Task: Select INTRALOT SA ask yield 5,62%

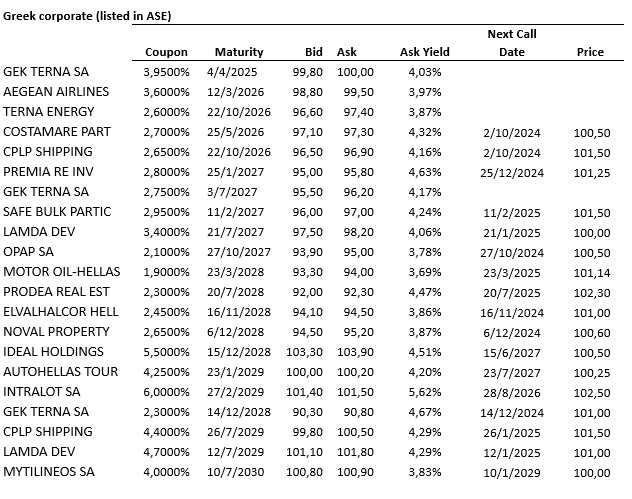Action: (x=427, y=392)
